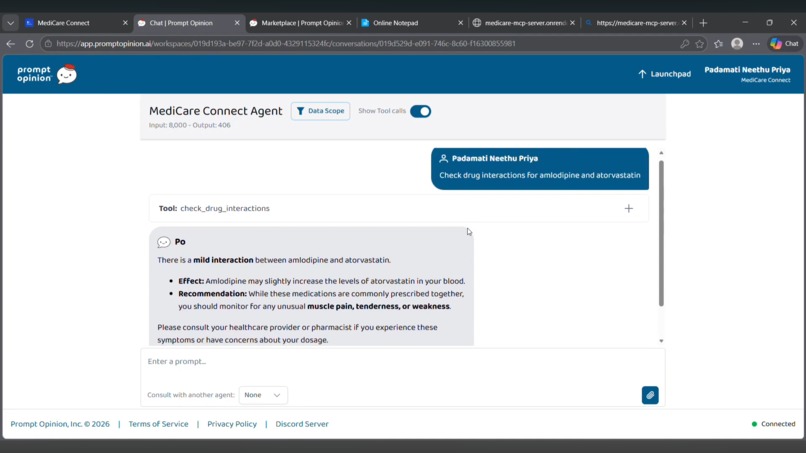806x453 pixels.
Task: Minimize the browser window
Action: click(x=745, y=23)
